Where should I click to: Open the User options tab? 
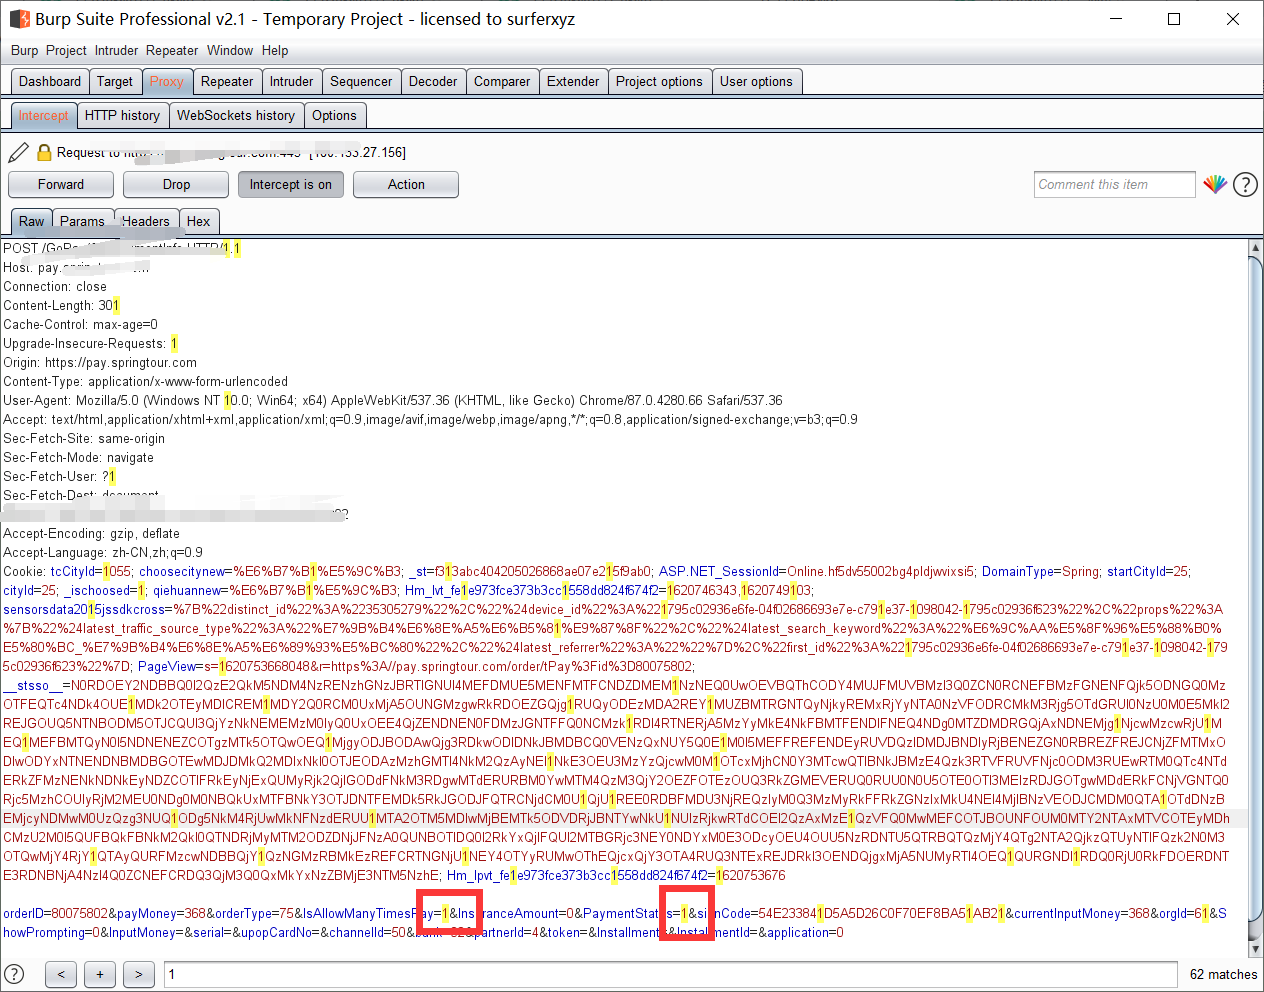pos(756,81)
